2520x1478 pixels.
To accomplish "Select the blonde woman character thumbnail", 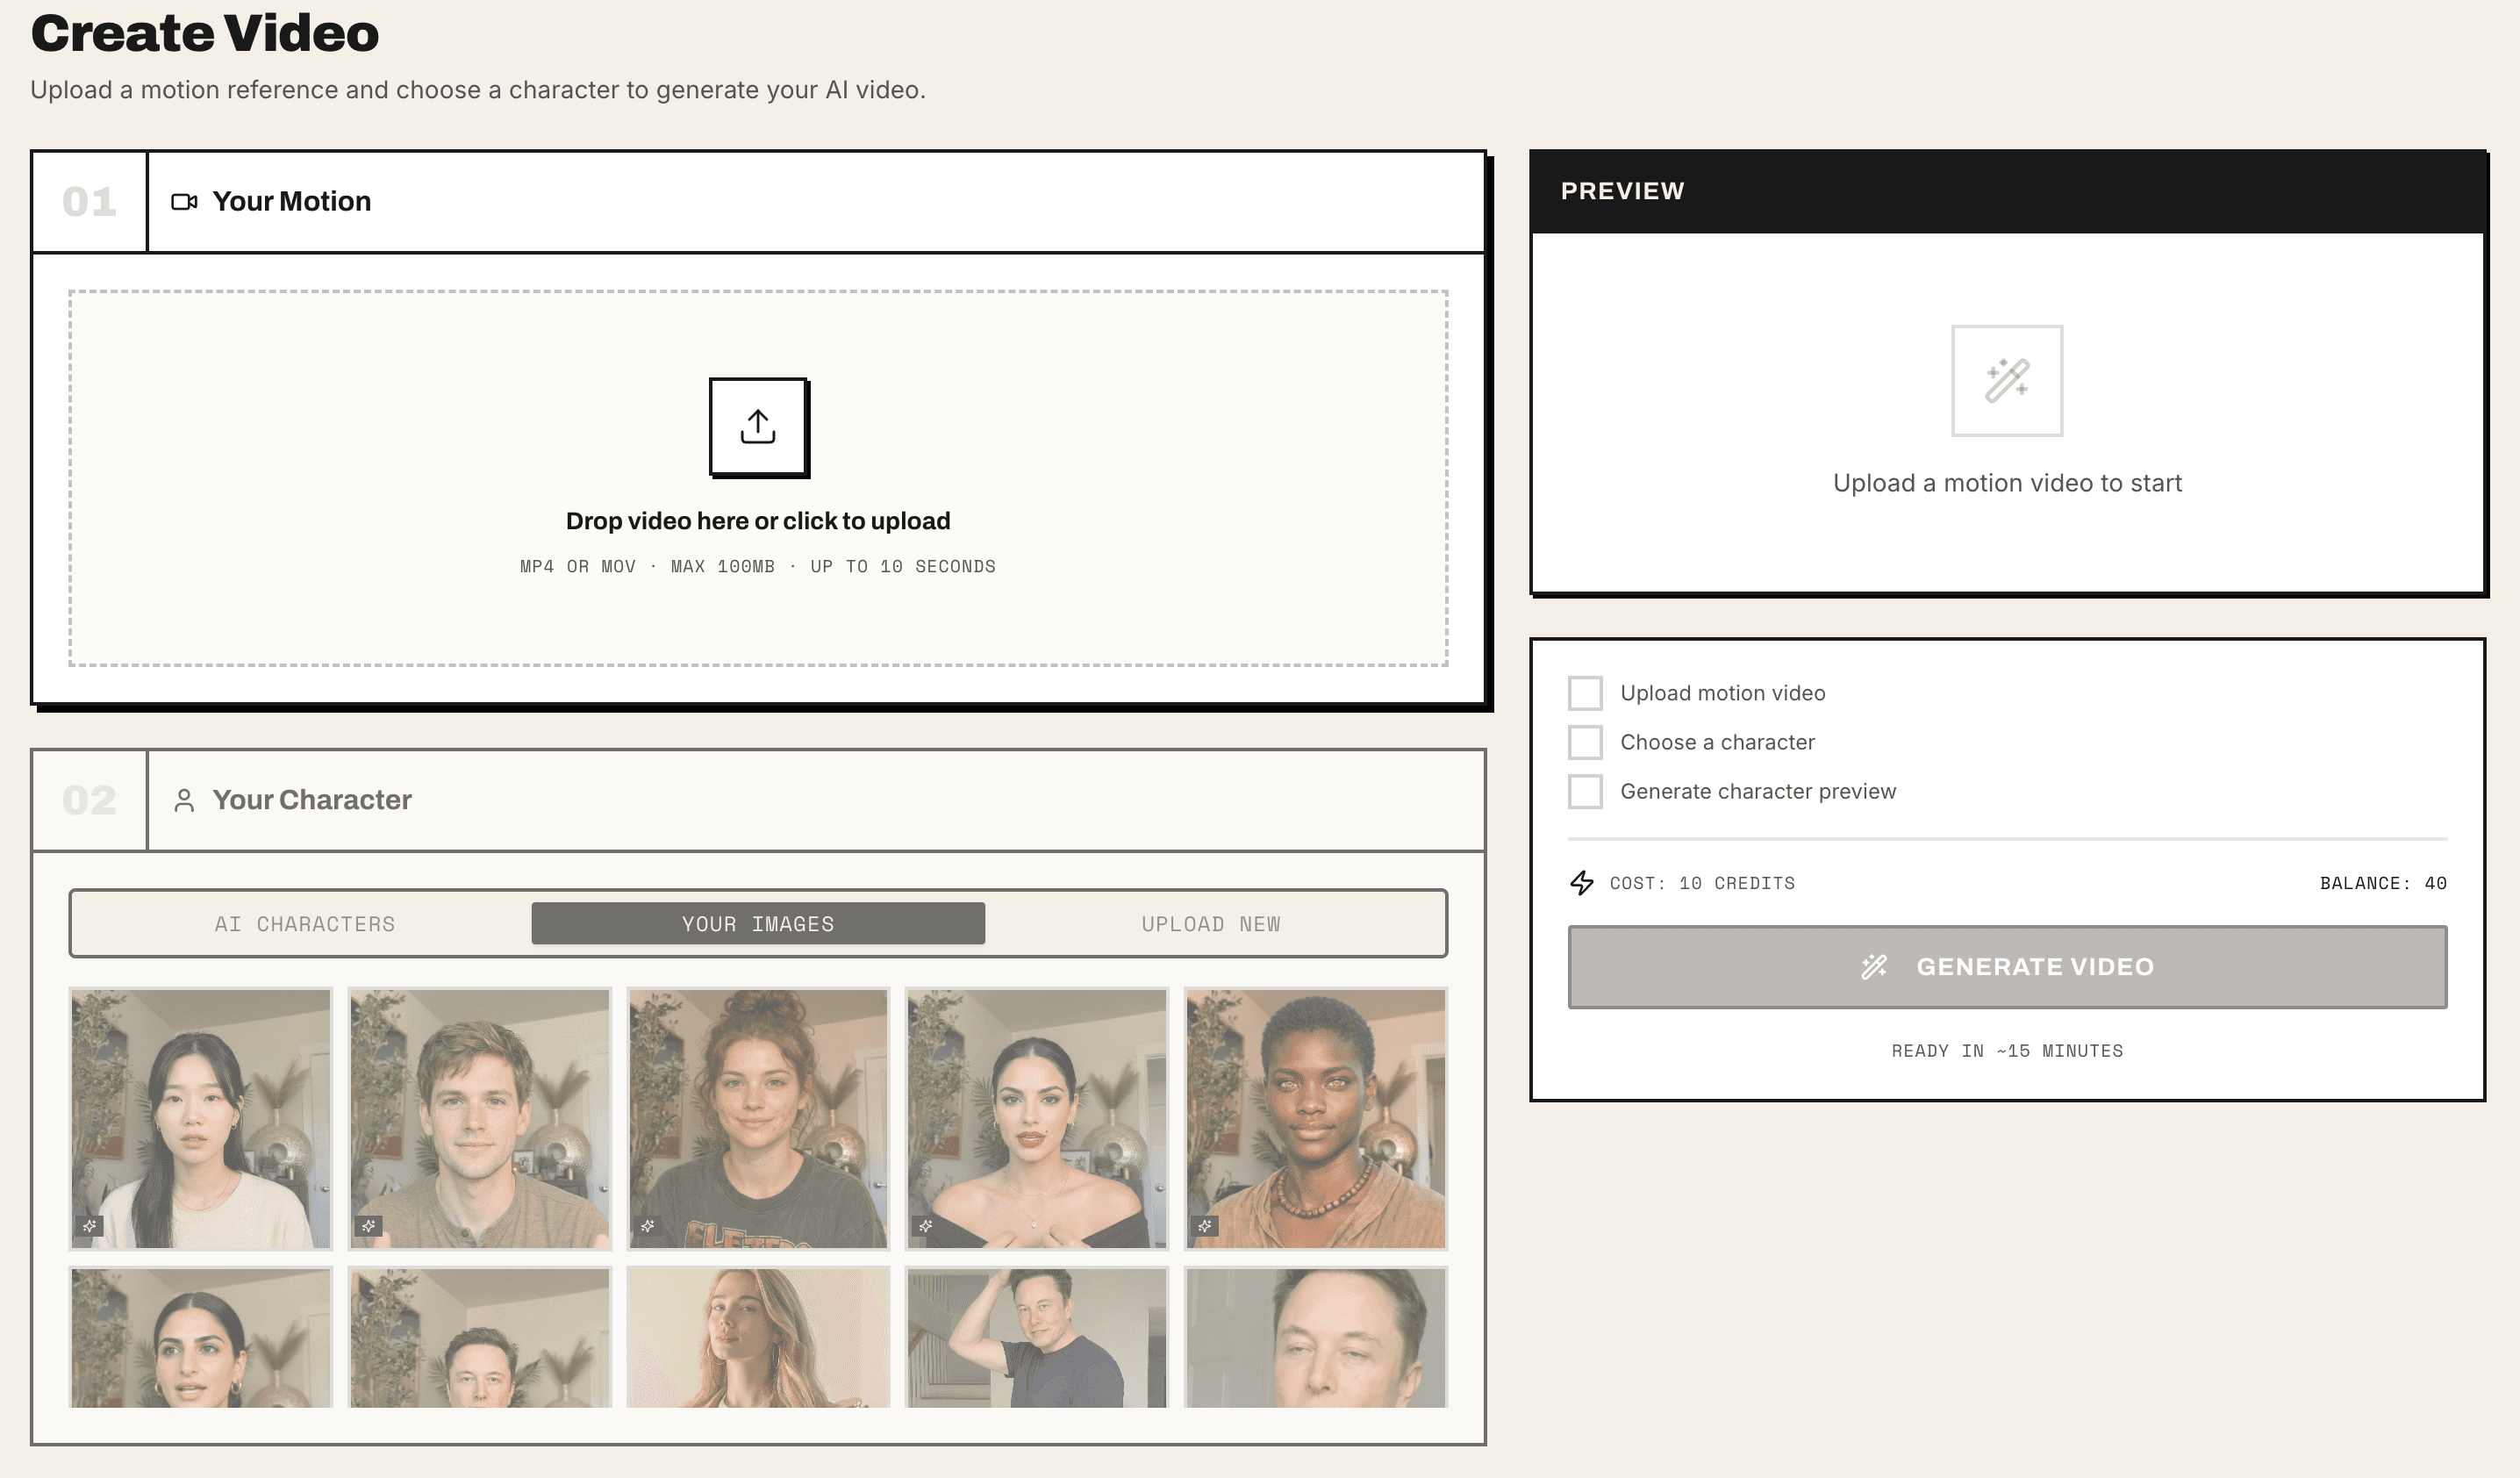I will click(x=758, y=1340).
